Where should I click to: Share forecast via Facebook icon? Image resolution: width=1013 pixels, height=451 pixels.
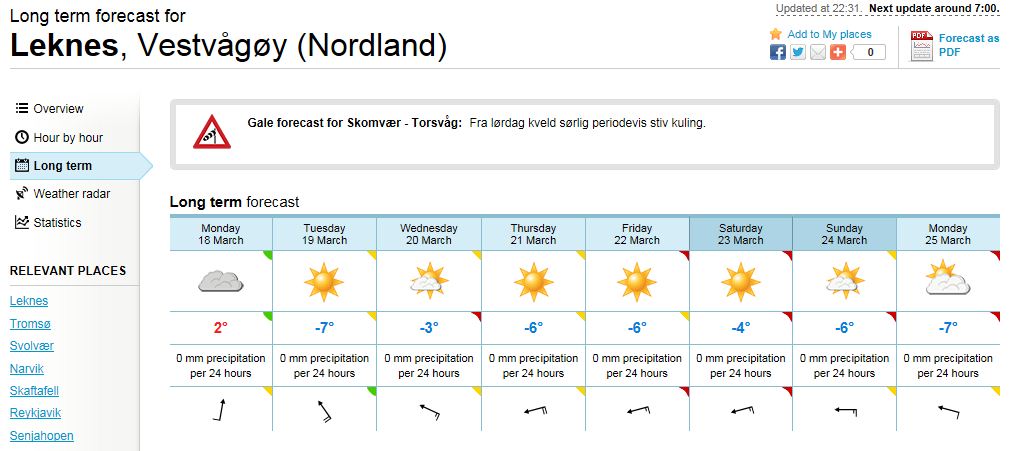point(778,52)
